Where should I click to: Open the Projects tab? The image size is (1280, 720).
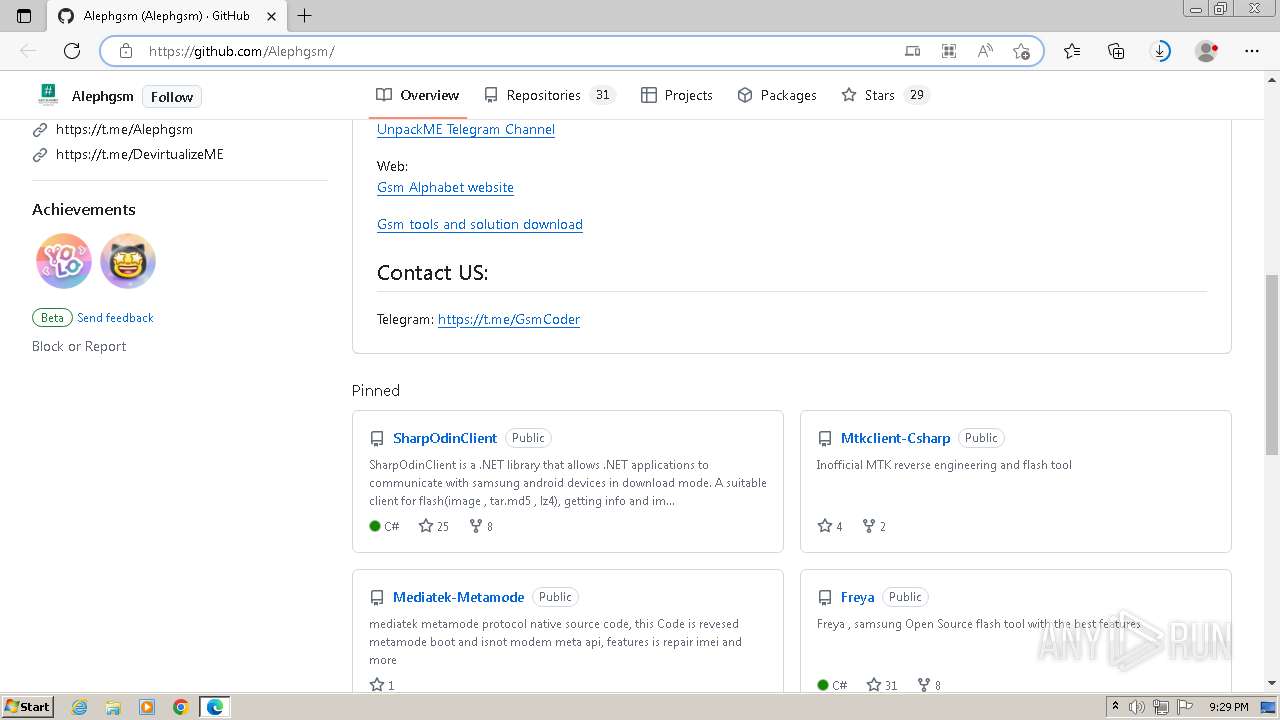(x=677, y=95)
